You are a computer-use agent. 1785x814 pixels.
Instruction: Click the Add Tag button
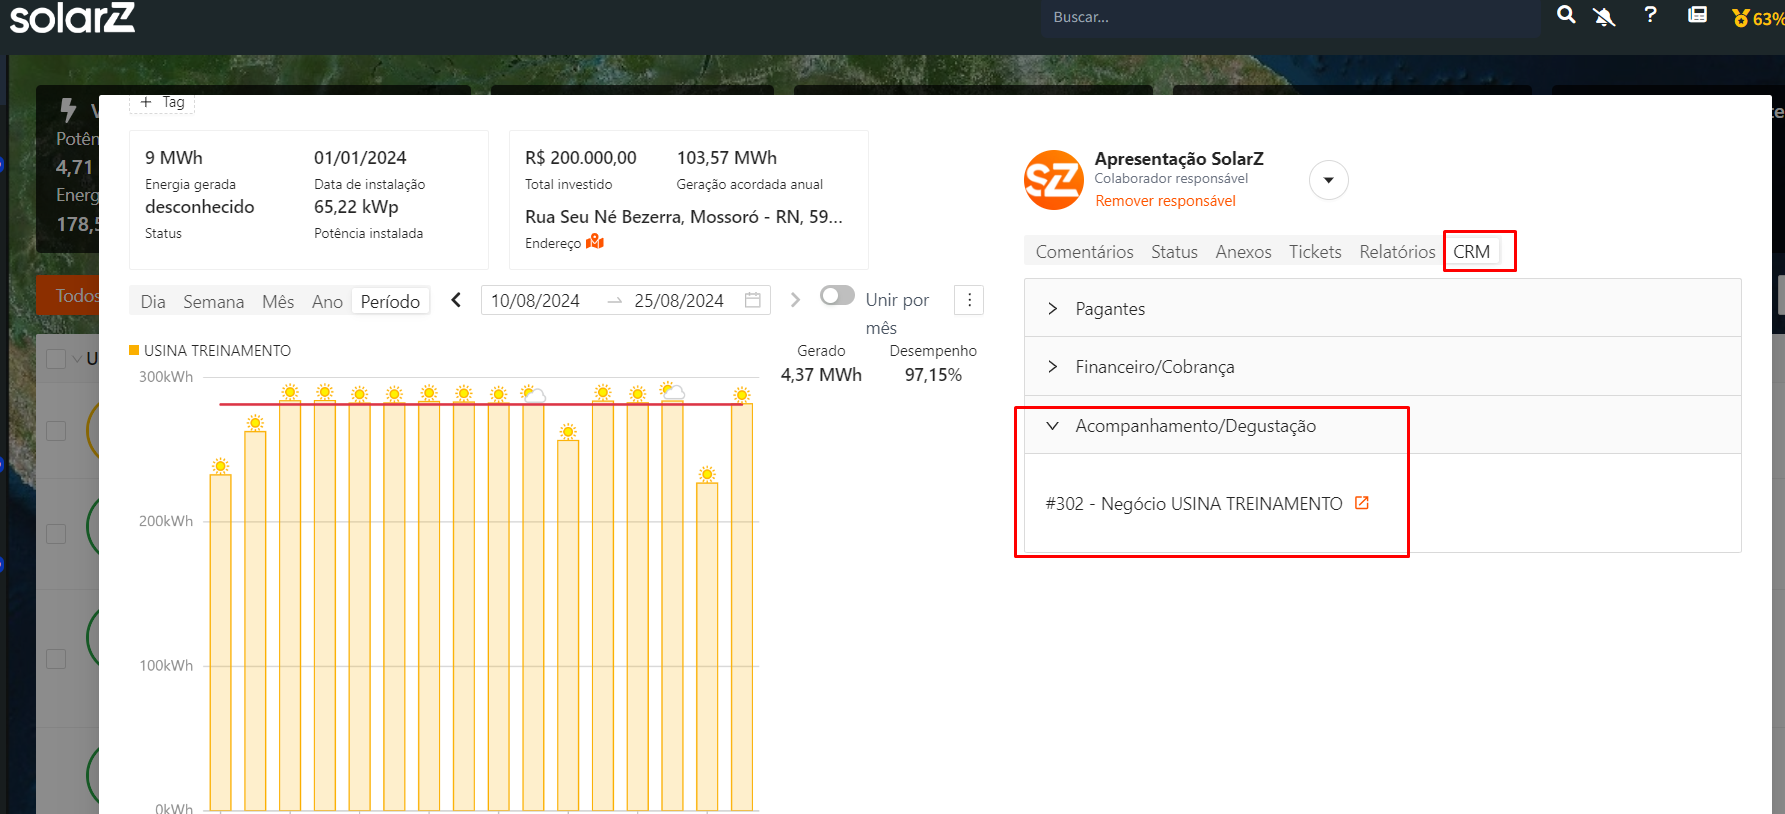coord(163,102)
